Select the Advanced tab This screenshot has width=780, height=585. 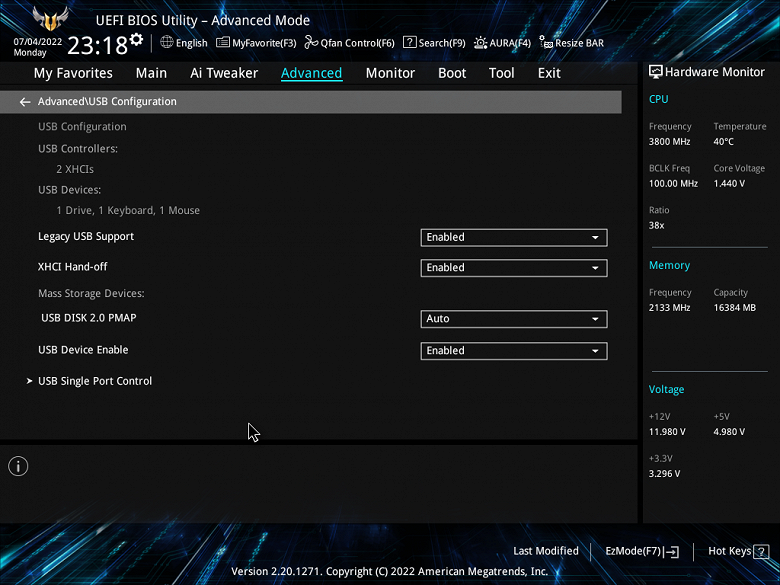point(311,73)
